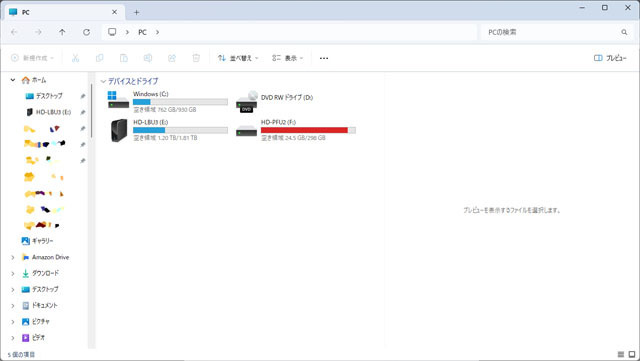Open the three-dot more options menu
This screenshot has height=361, width=640.
coord(324,58)
